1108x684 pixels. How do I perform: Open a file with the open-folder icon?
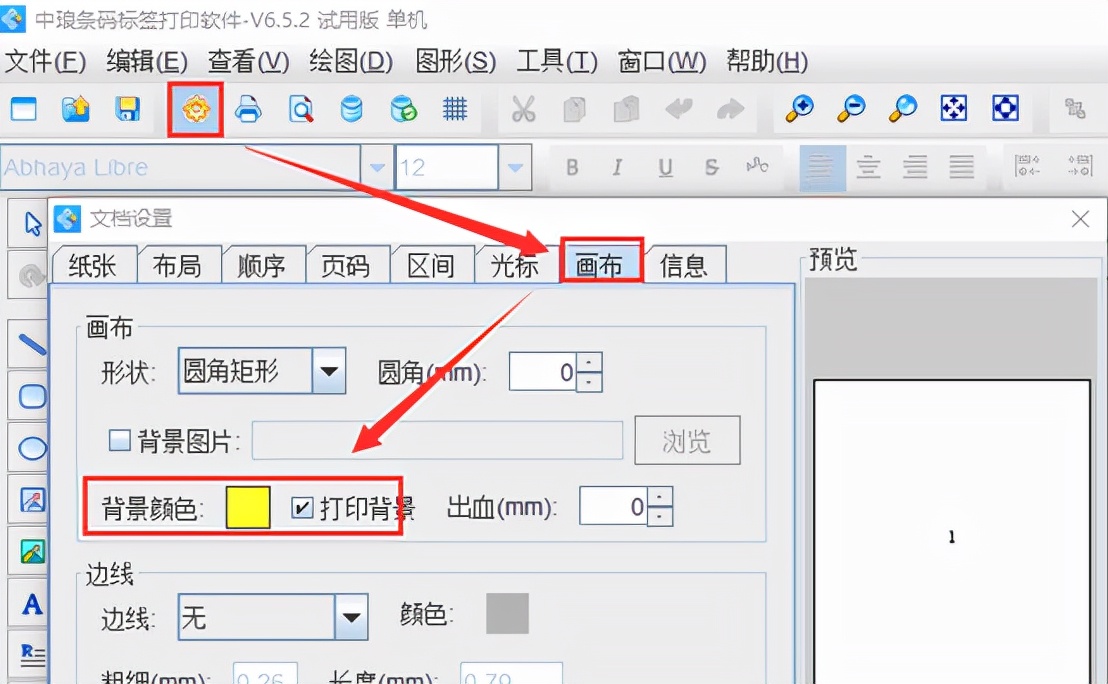point(76,109)
